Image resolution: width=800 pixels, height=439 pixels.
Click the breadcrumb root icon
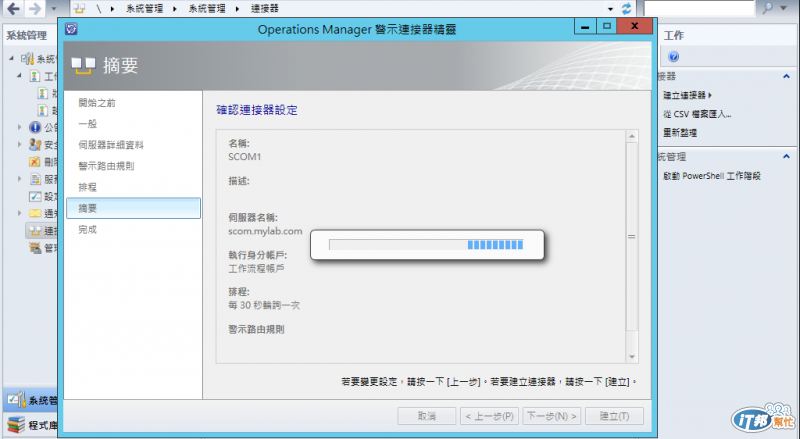click(x=79, y=9)
